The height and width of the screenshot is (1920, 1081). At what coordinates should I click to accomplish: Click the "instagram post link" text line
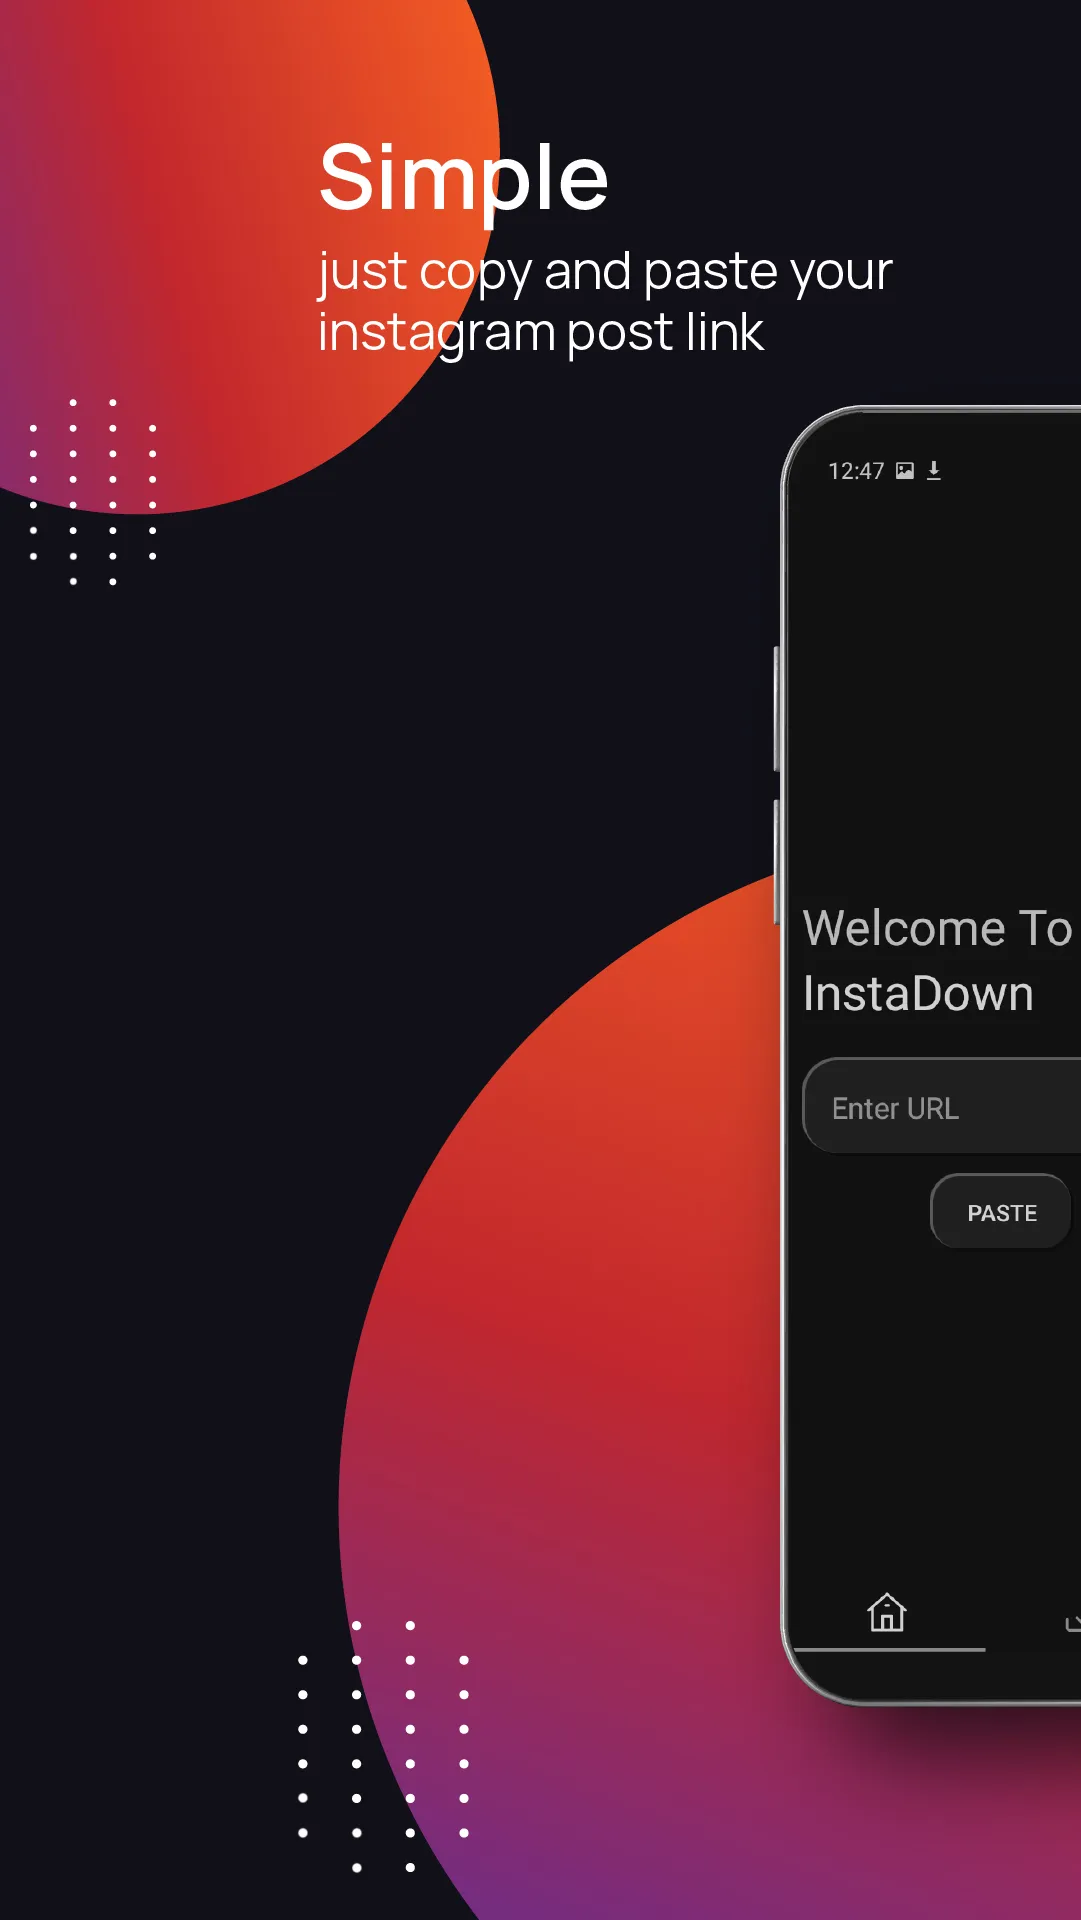(540, 332)
